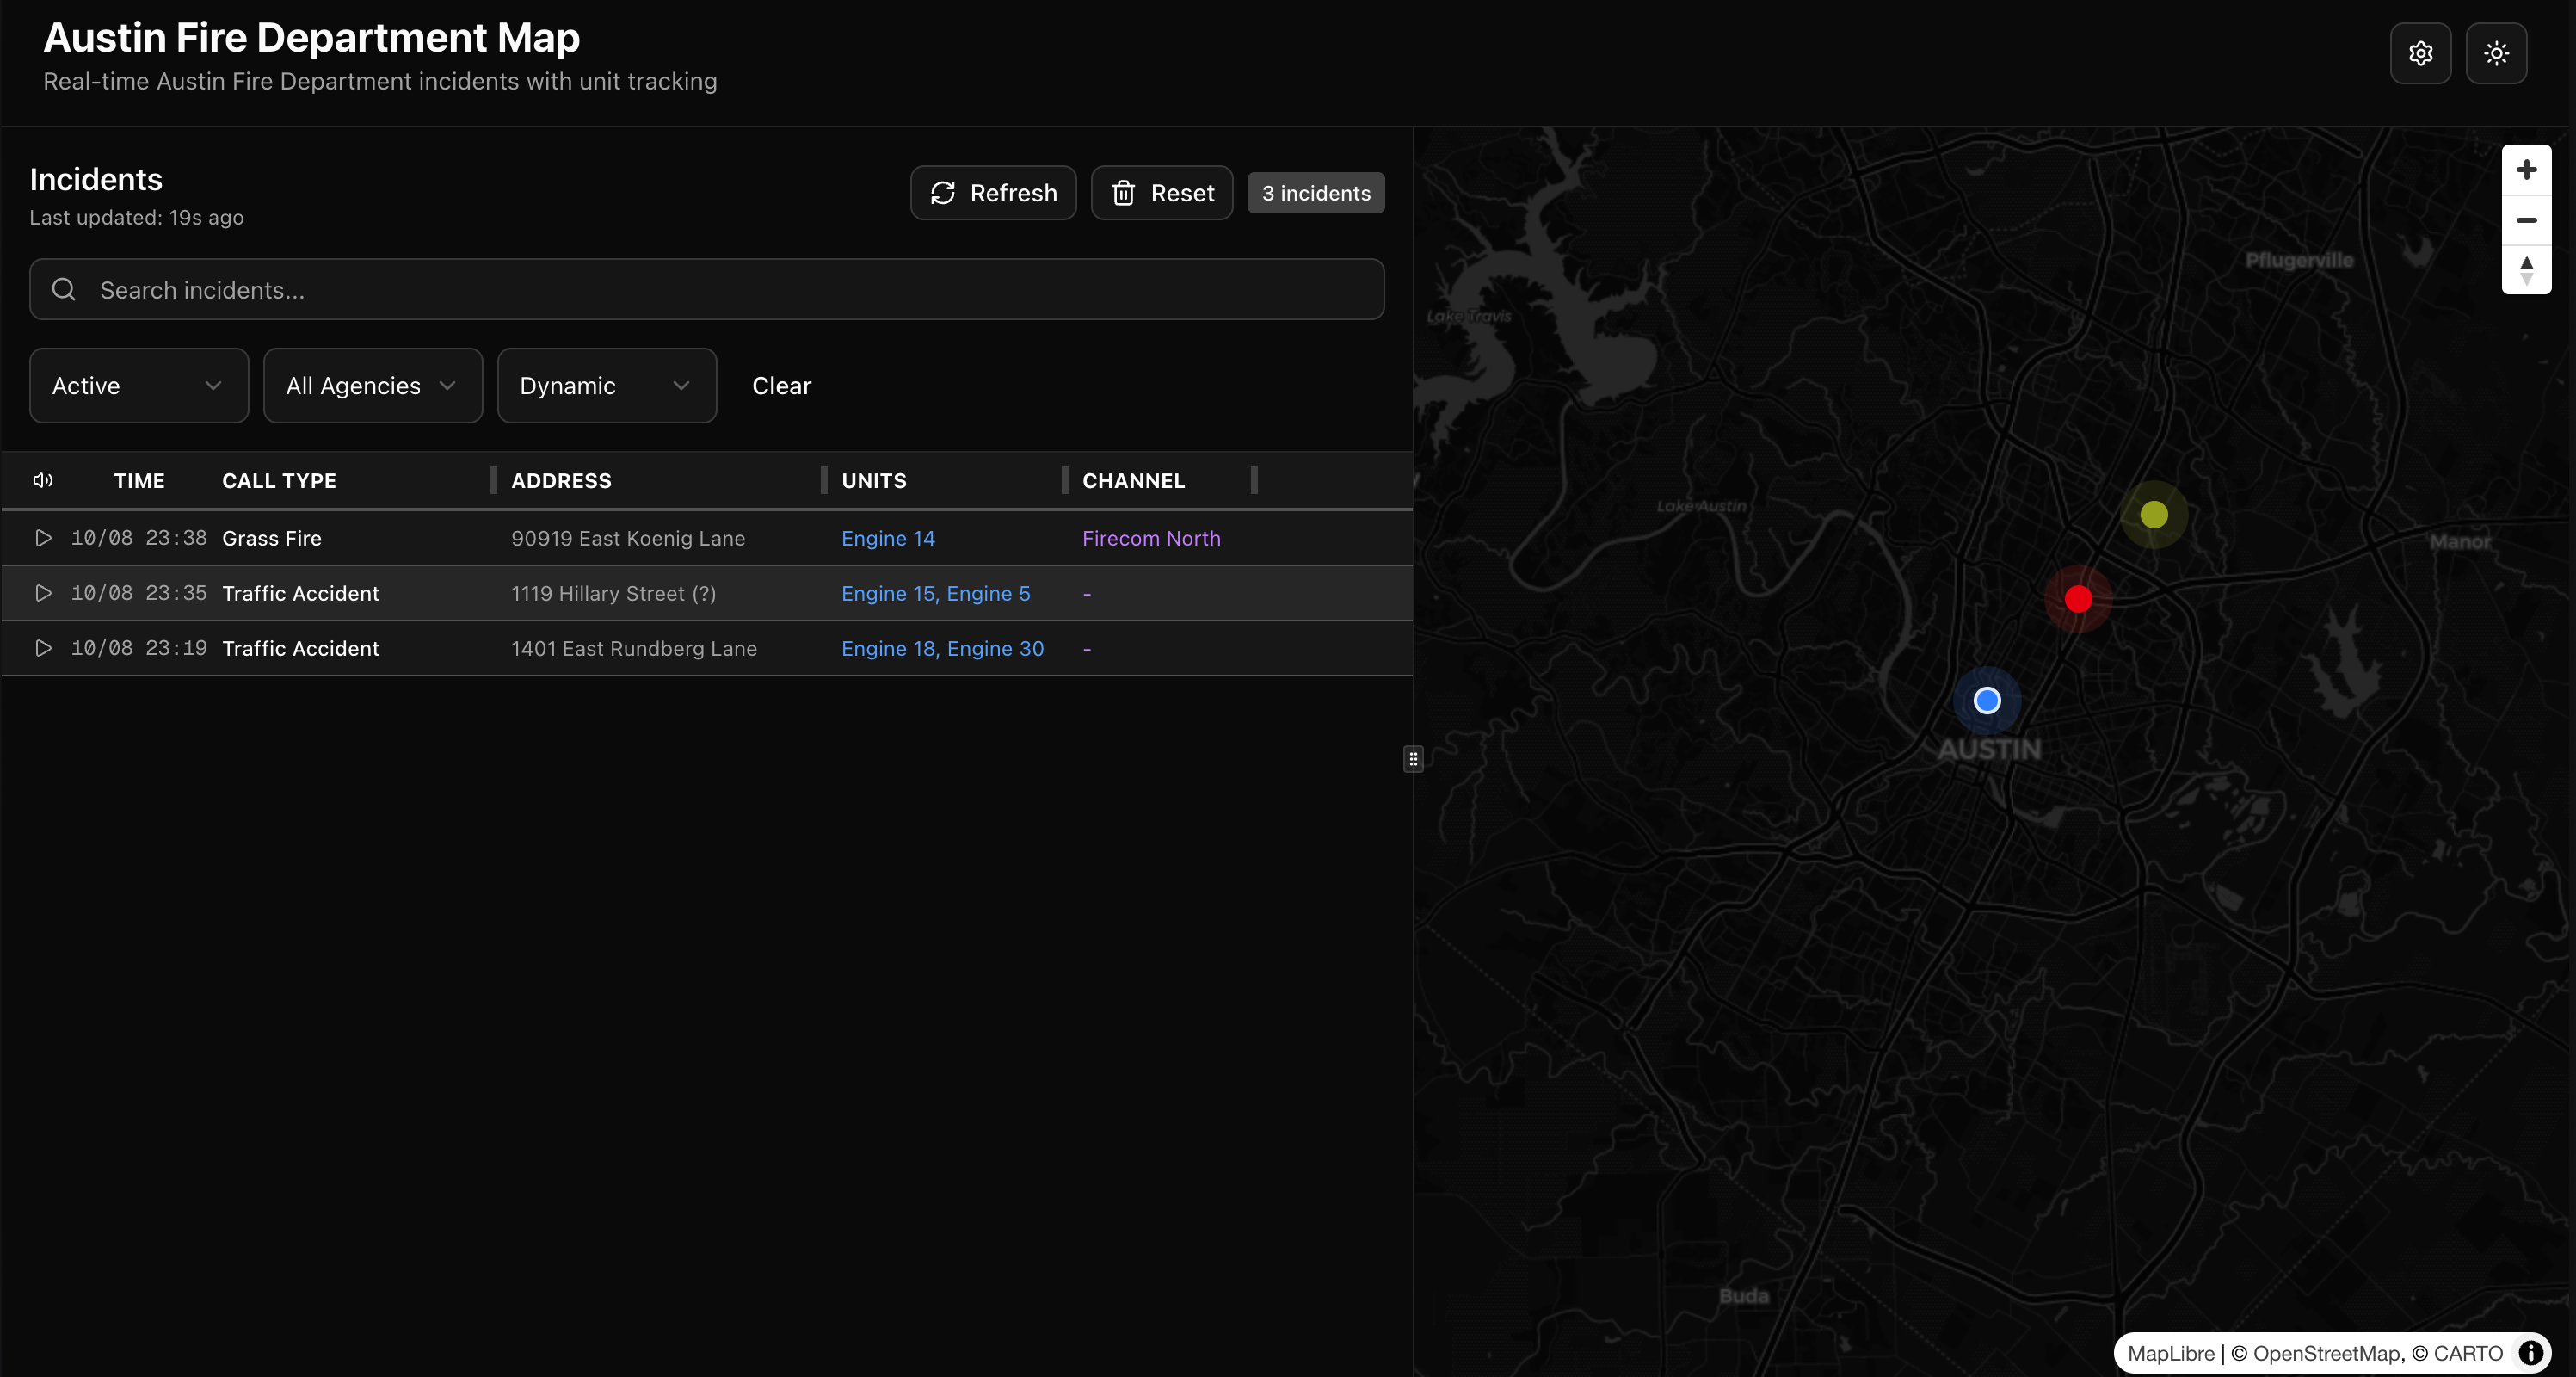Reset map bearing with compass icon
The image size is (2576, 1377).
(2526, 270)
